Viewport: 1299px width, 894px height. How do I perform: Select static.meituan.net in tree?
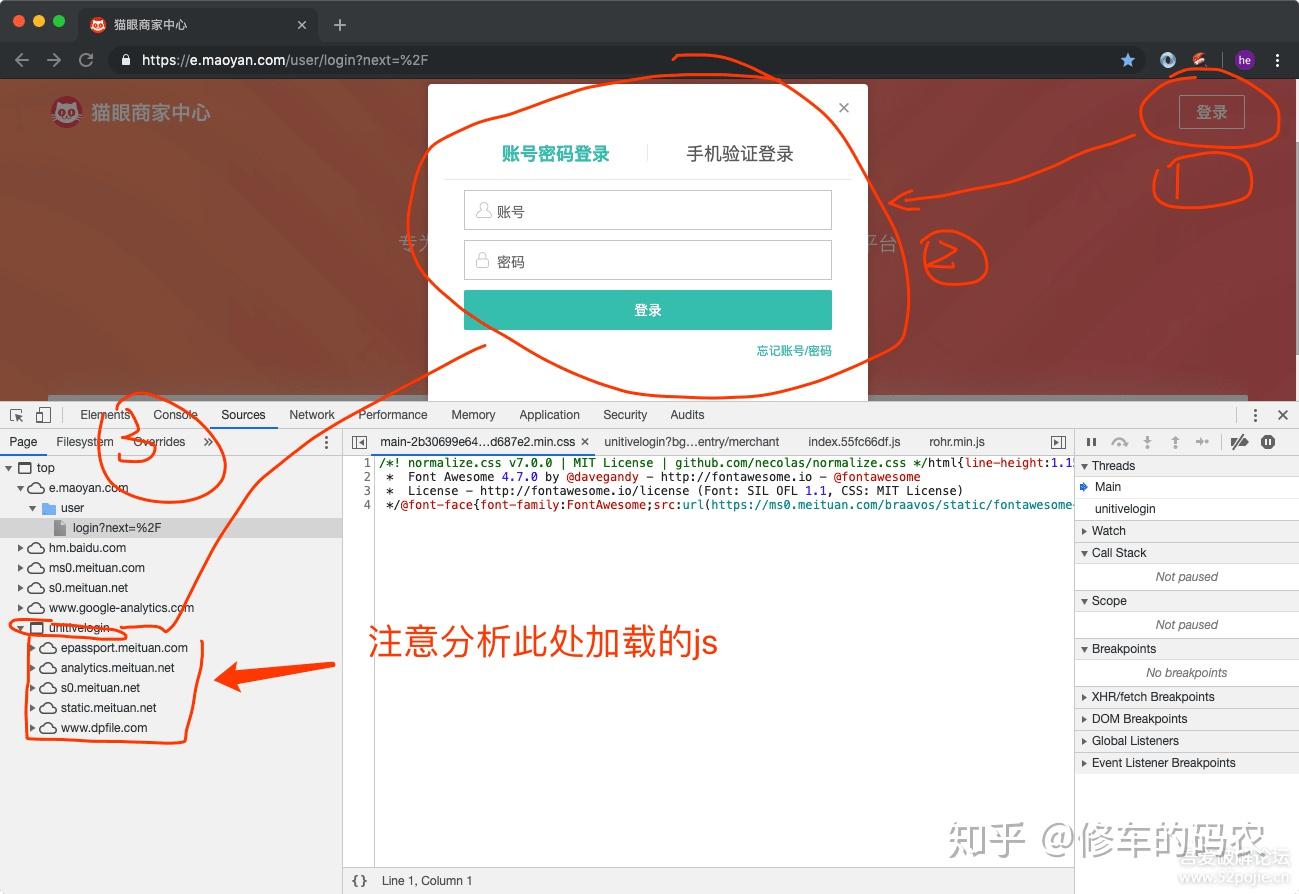click(108, 708)
